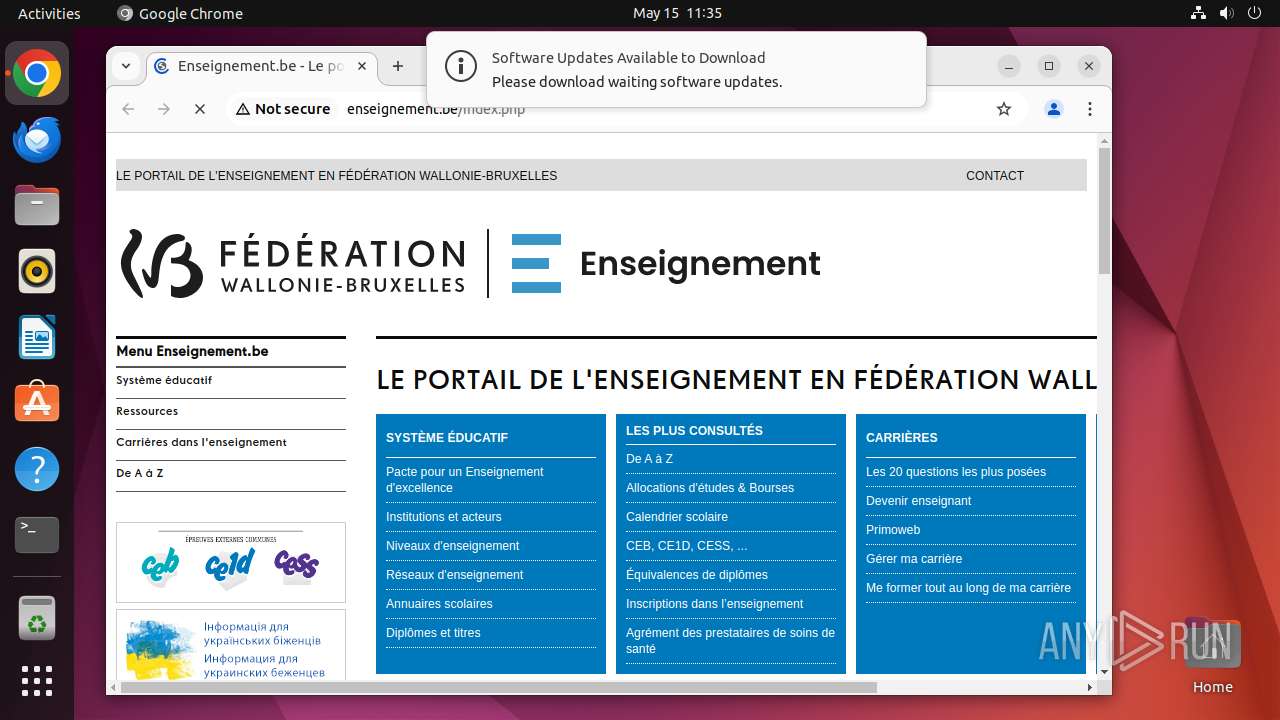Go forward in Chrome history
The height and width of the screenshot is (720, 1280).
tap(164, 109)
